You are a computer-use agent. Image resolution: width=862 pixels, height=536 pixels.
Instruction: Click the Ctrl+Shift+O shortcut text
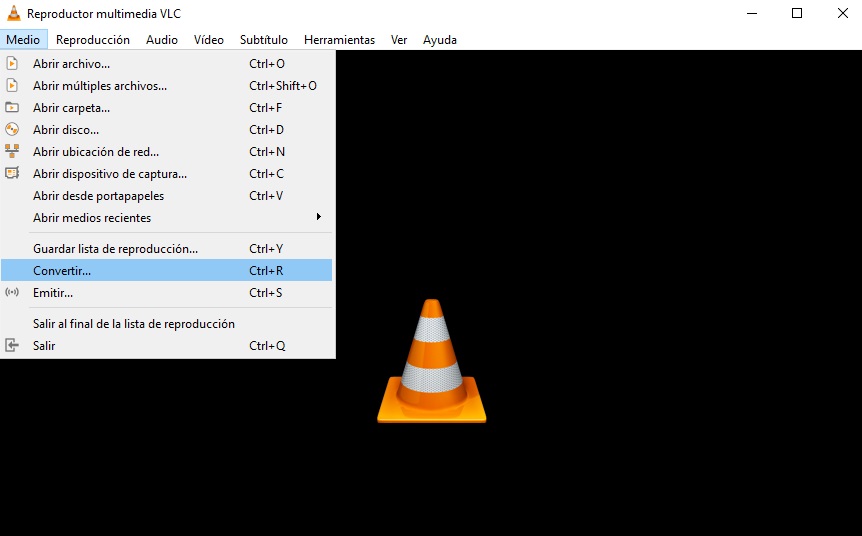tap(283, 86)
